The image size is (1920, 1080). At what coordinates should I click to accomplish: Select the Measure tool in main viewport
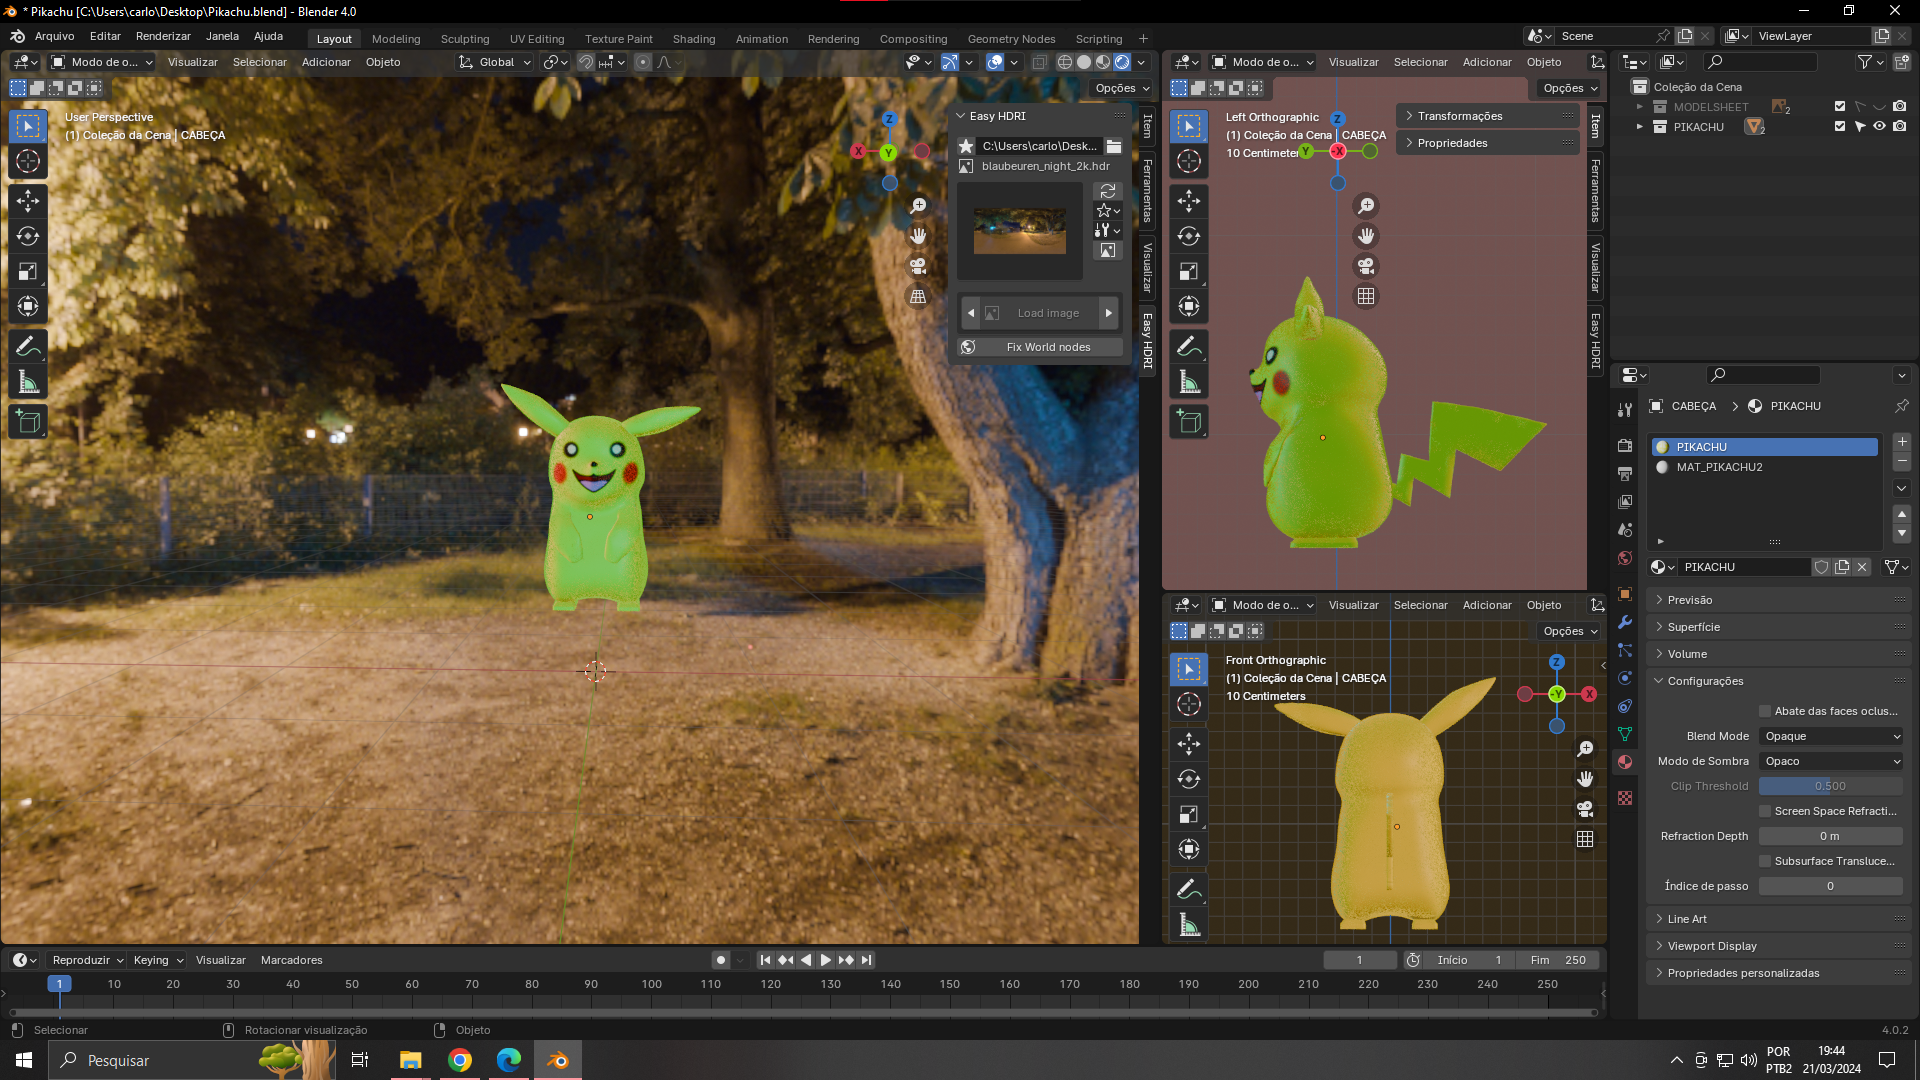point(28,383)
